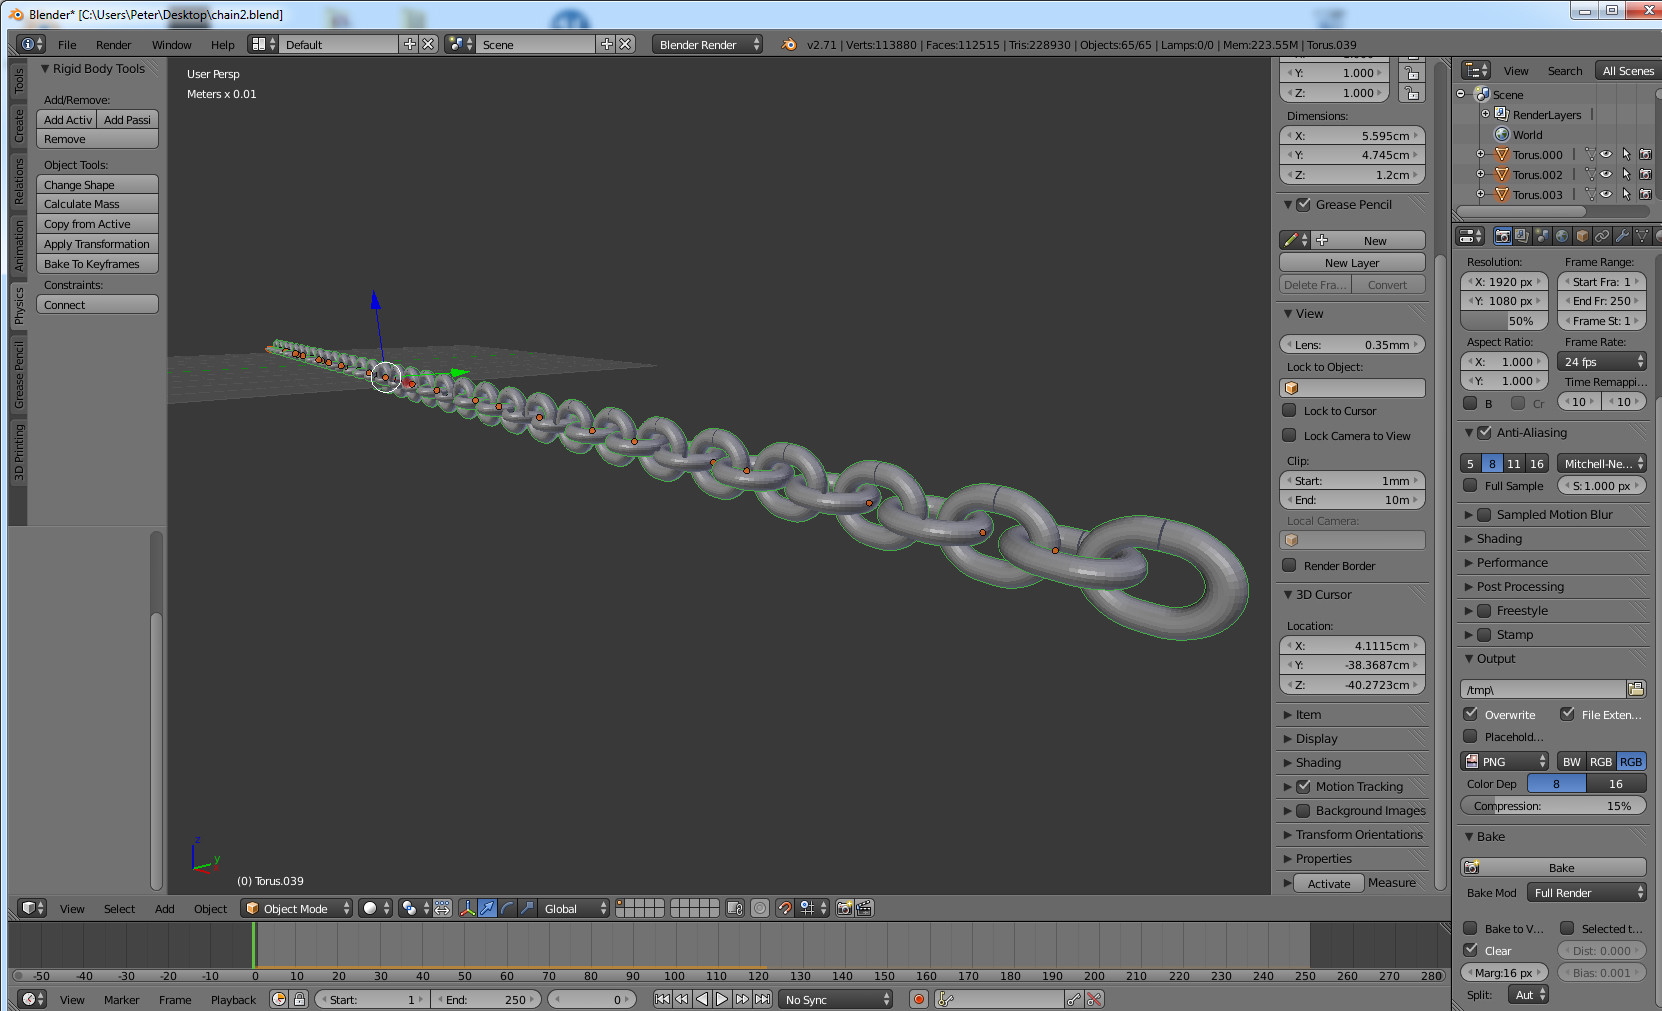
Task: Open the Constraints properties tab chain-link icon
Action: pos(1602,236)
